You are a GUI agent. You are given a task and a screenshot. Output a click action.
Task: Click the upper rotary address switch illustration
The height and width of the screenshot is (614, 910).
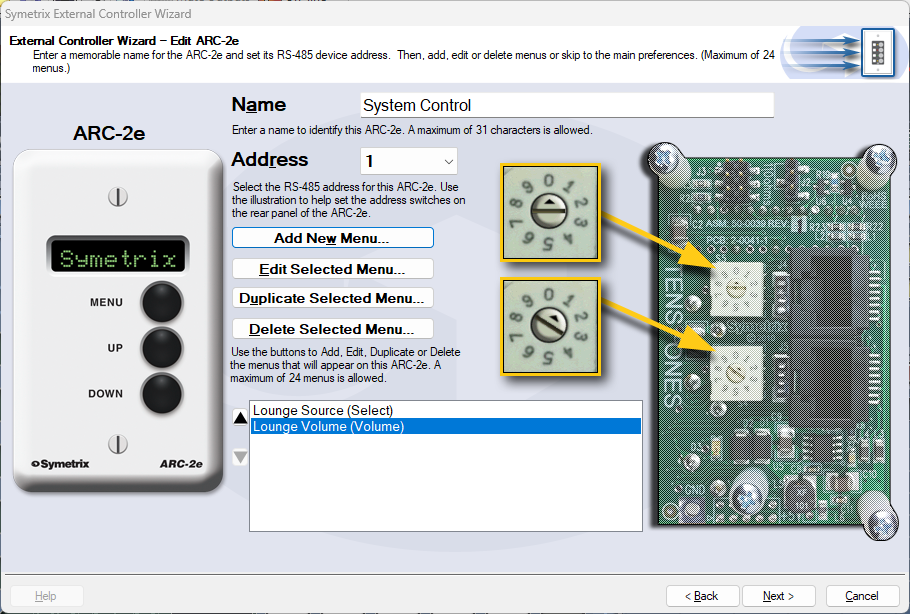point(549,212)
